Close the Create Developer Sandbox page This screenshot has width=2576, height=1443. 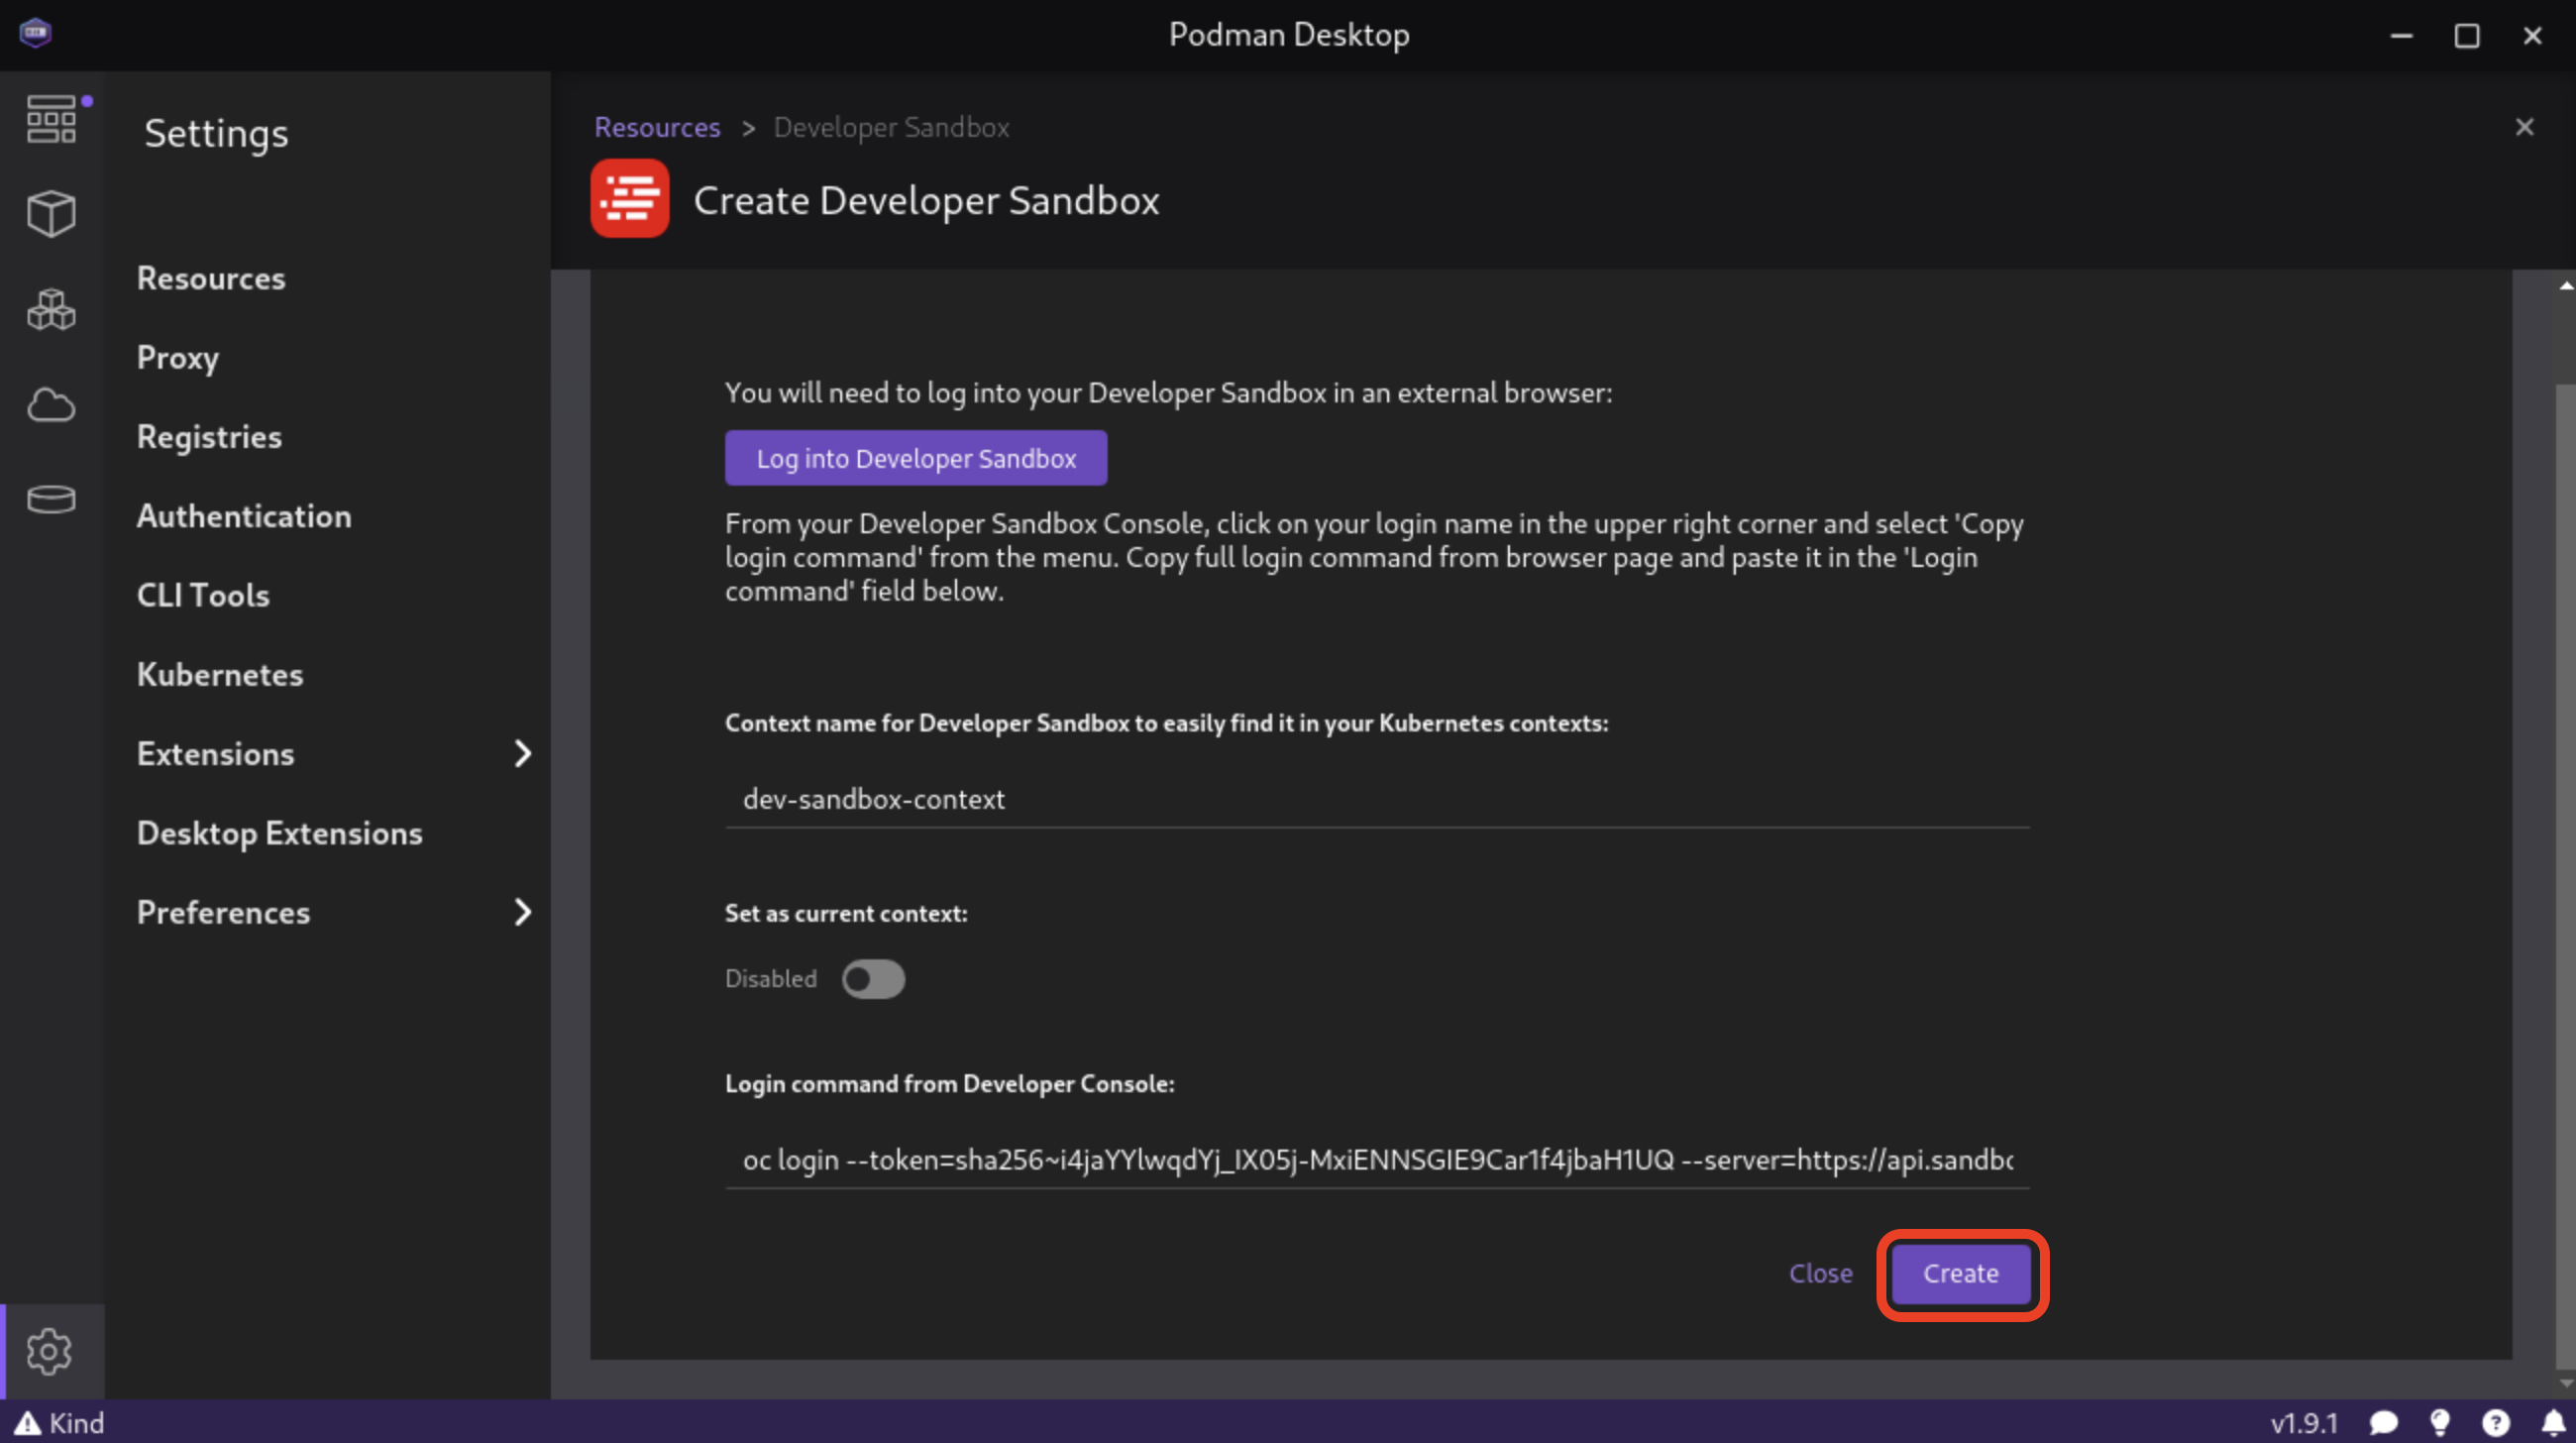2524,127
